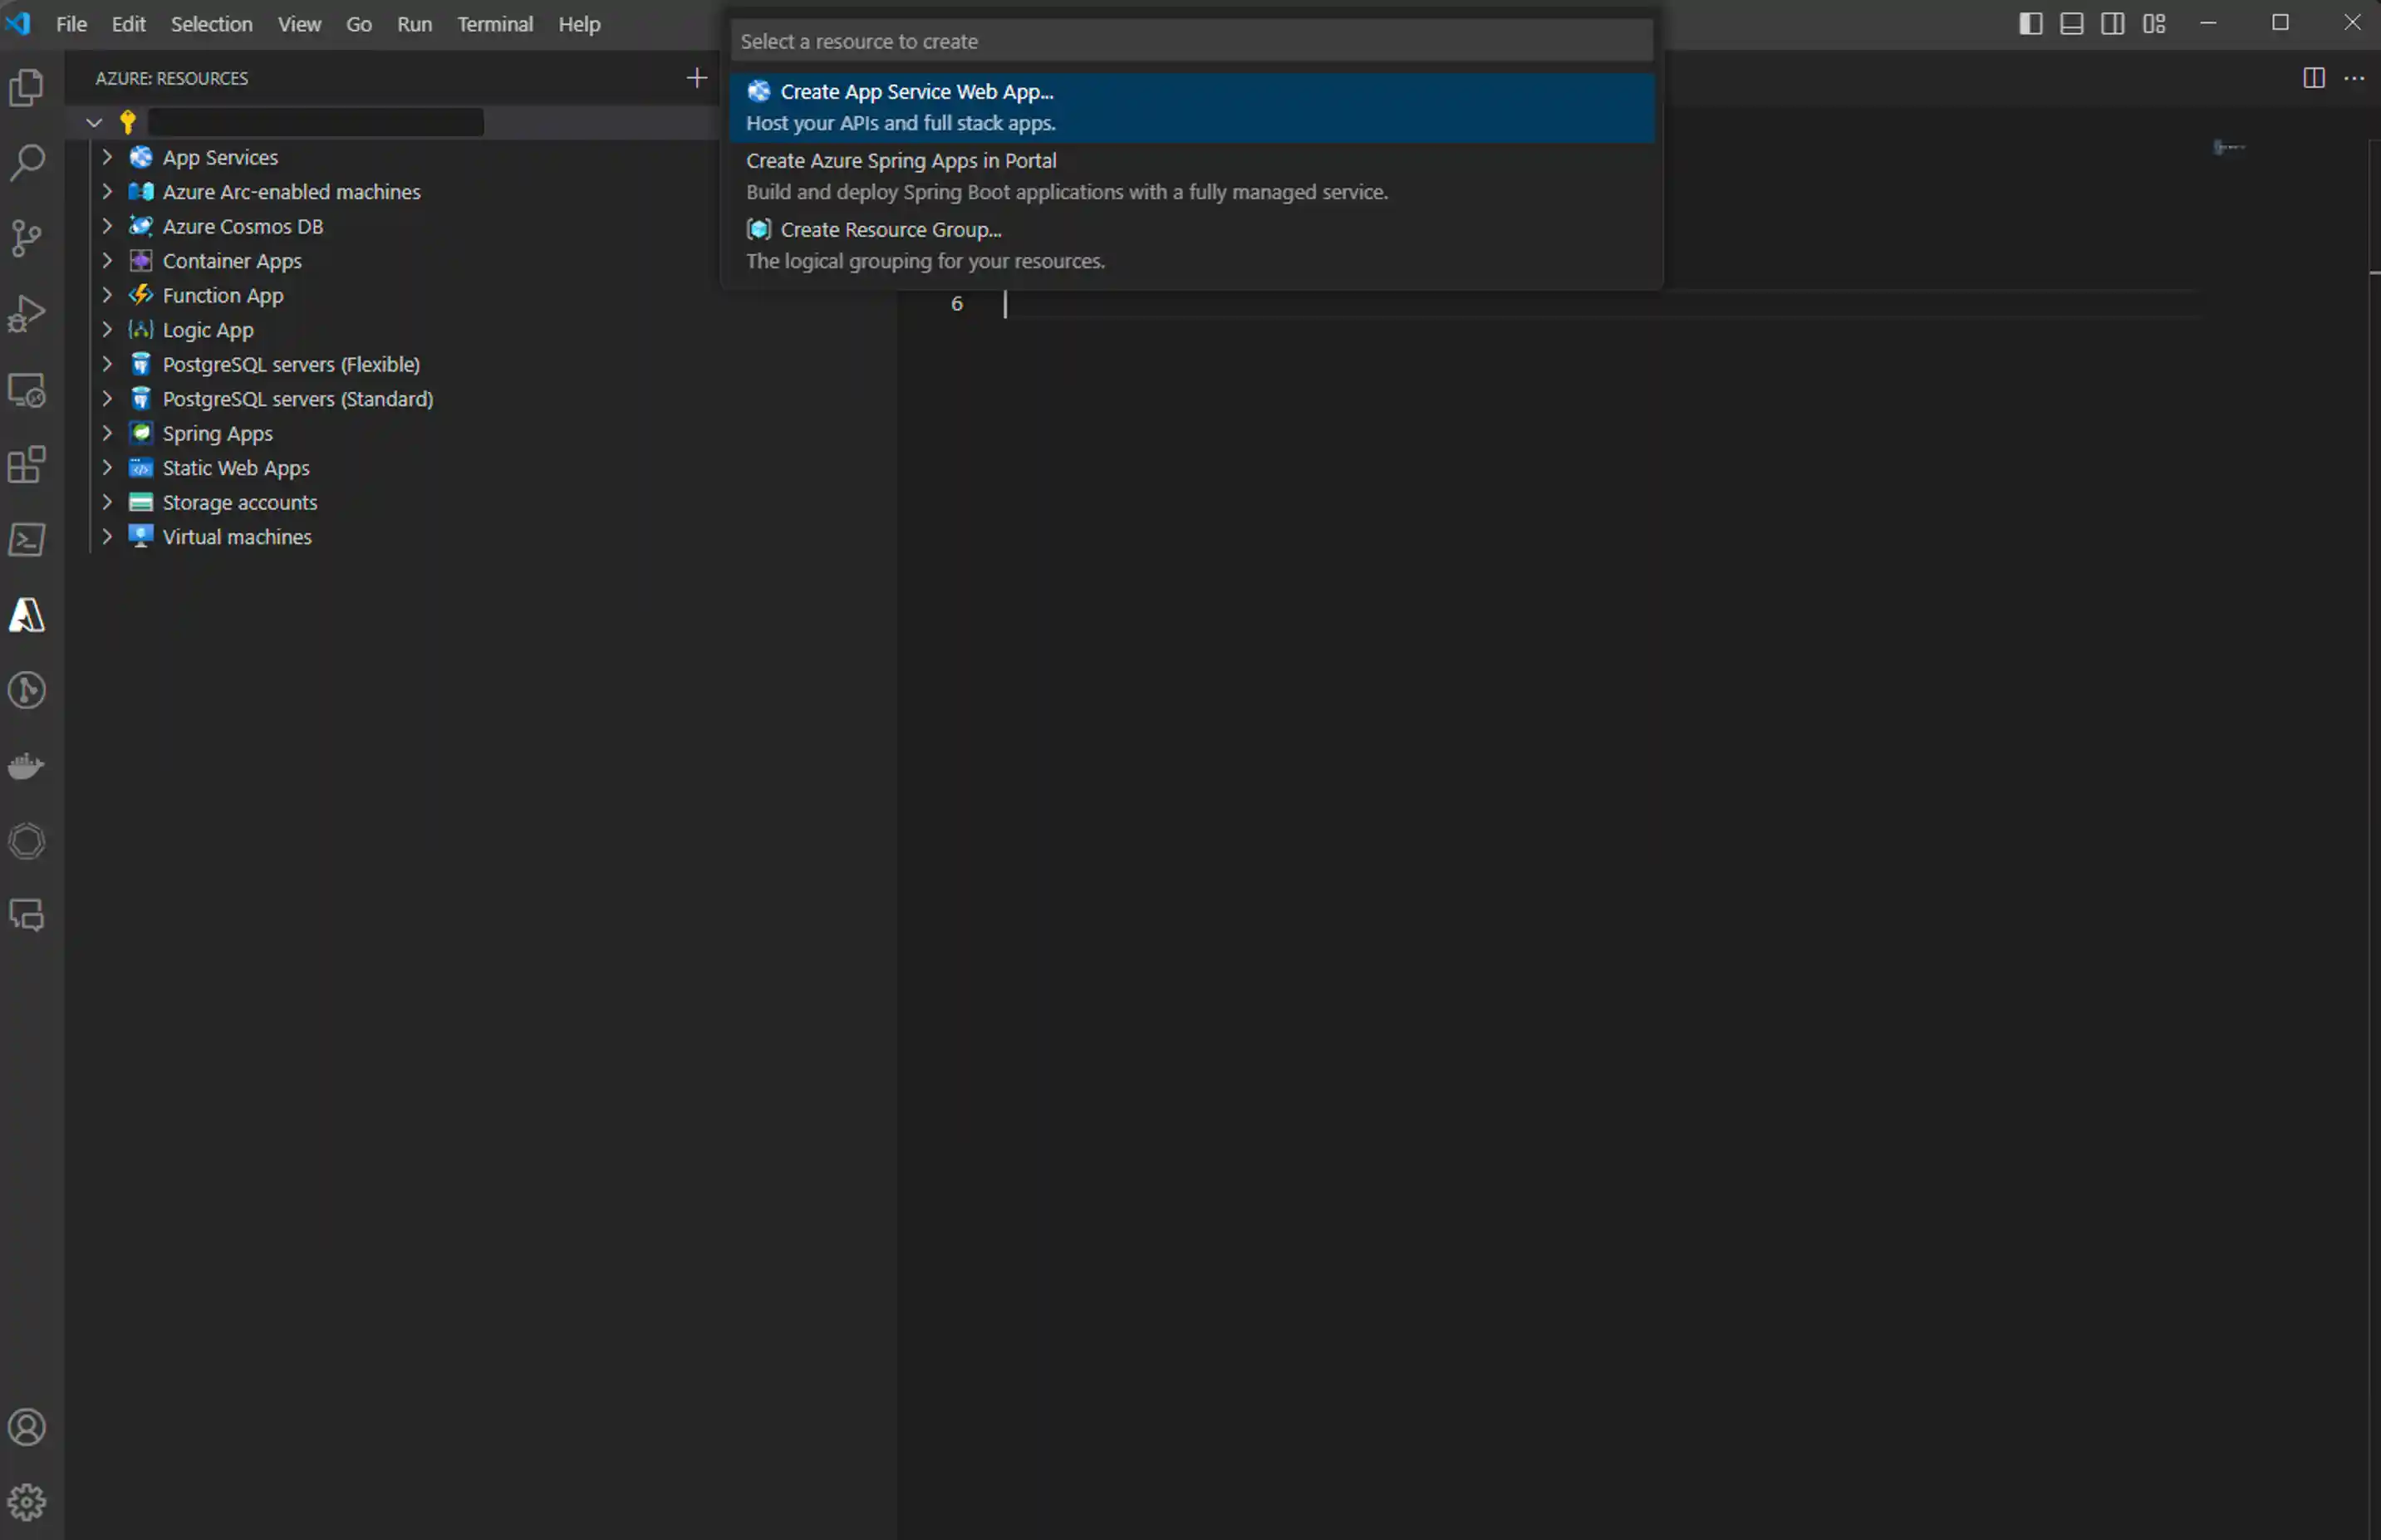Open the Search view
The height and width of the screenshot is (1540, 2381).
pos(27,162)
